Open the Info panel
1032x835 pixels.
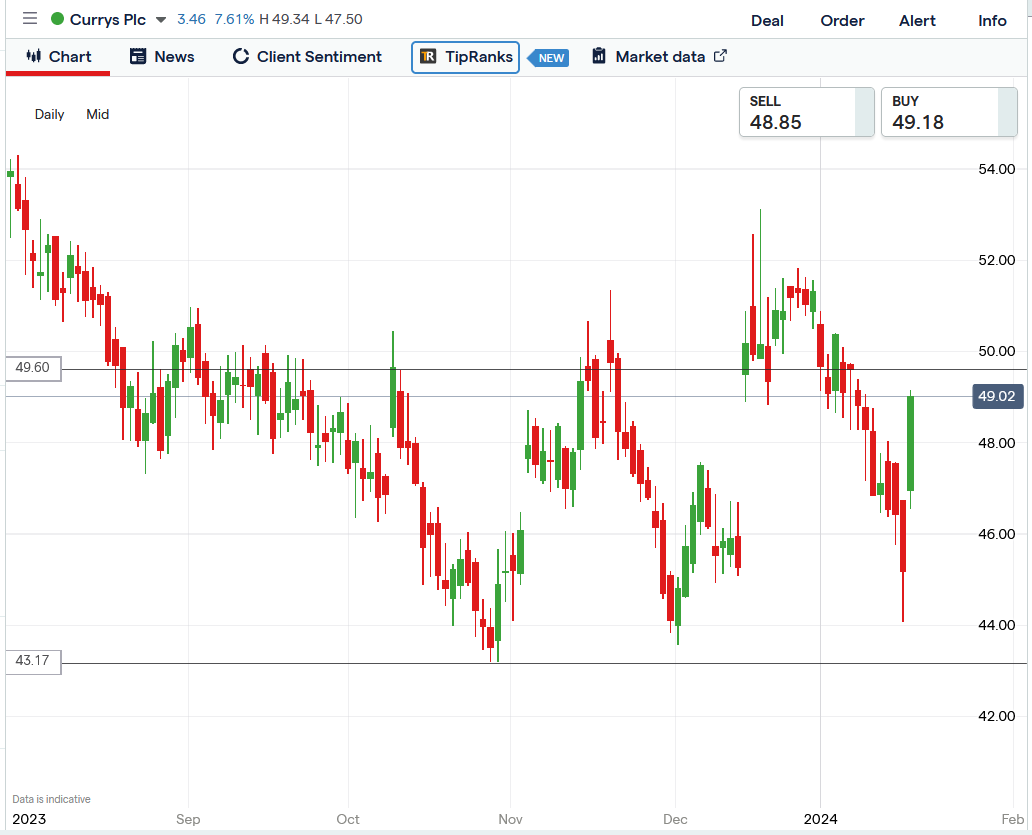coord(992,20)
